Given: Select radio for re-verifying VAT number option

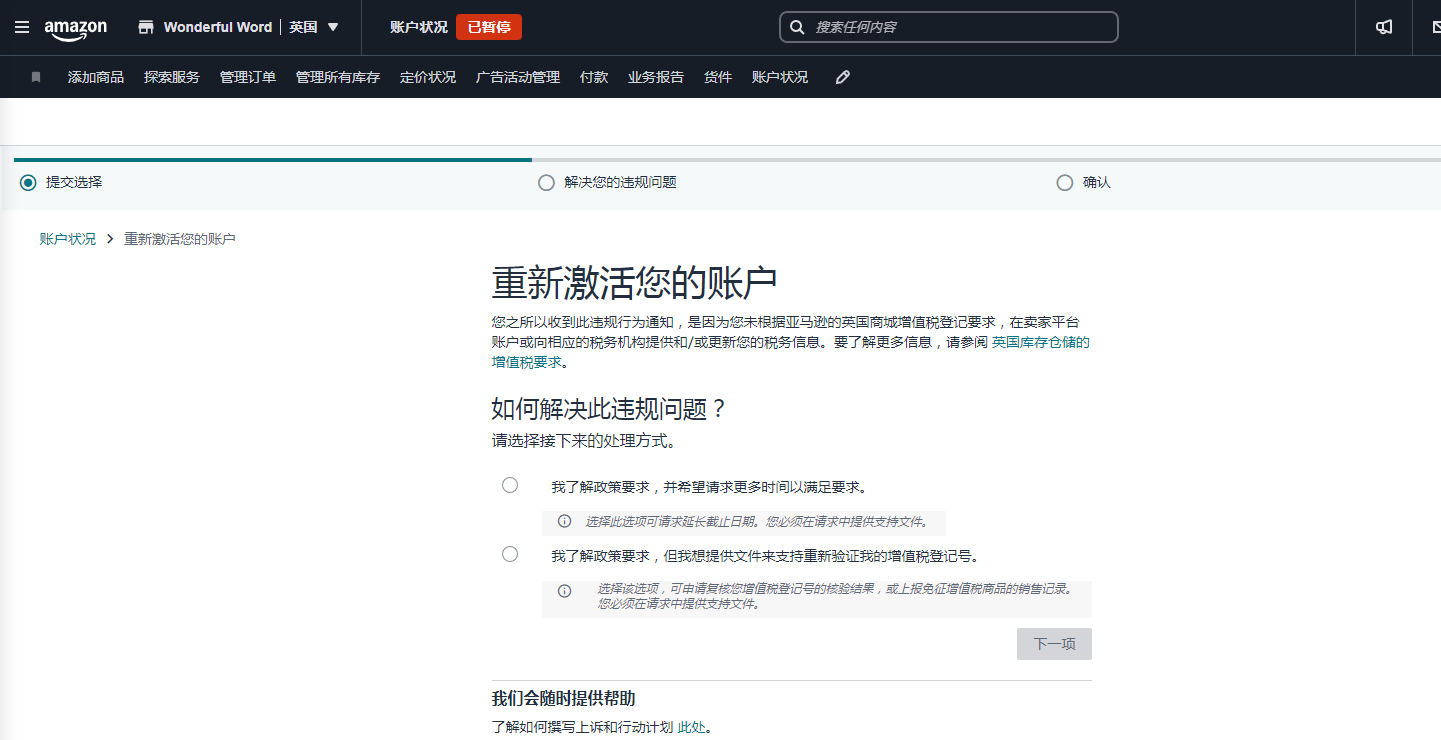Looking at the screenshot, I should pos(510,554).
